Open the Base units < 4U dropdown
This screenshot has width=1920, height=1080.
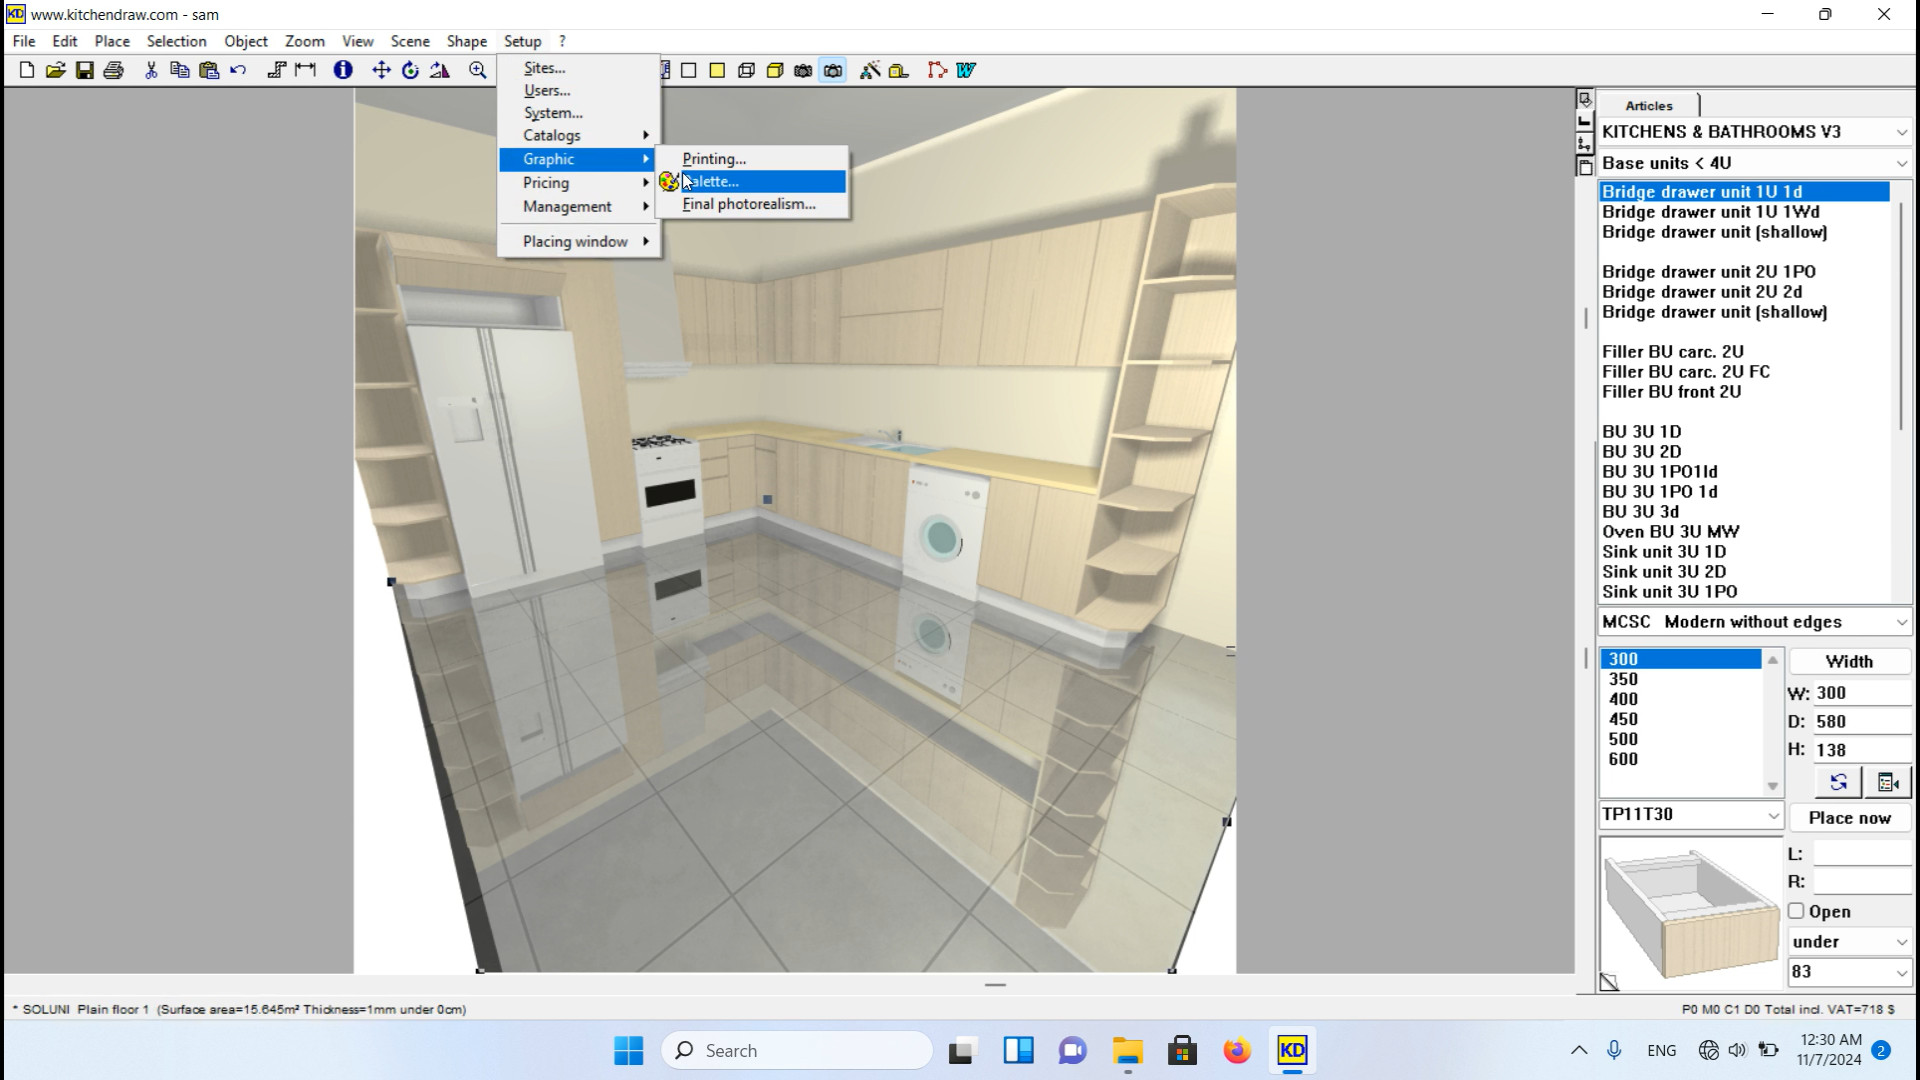(1900, 163)
